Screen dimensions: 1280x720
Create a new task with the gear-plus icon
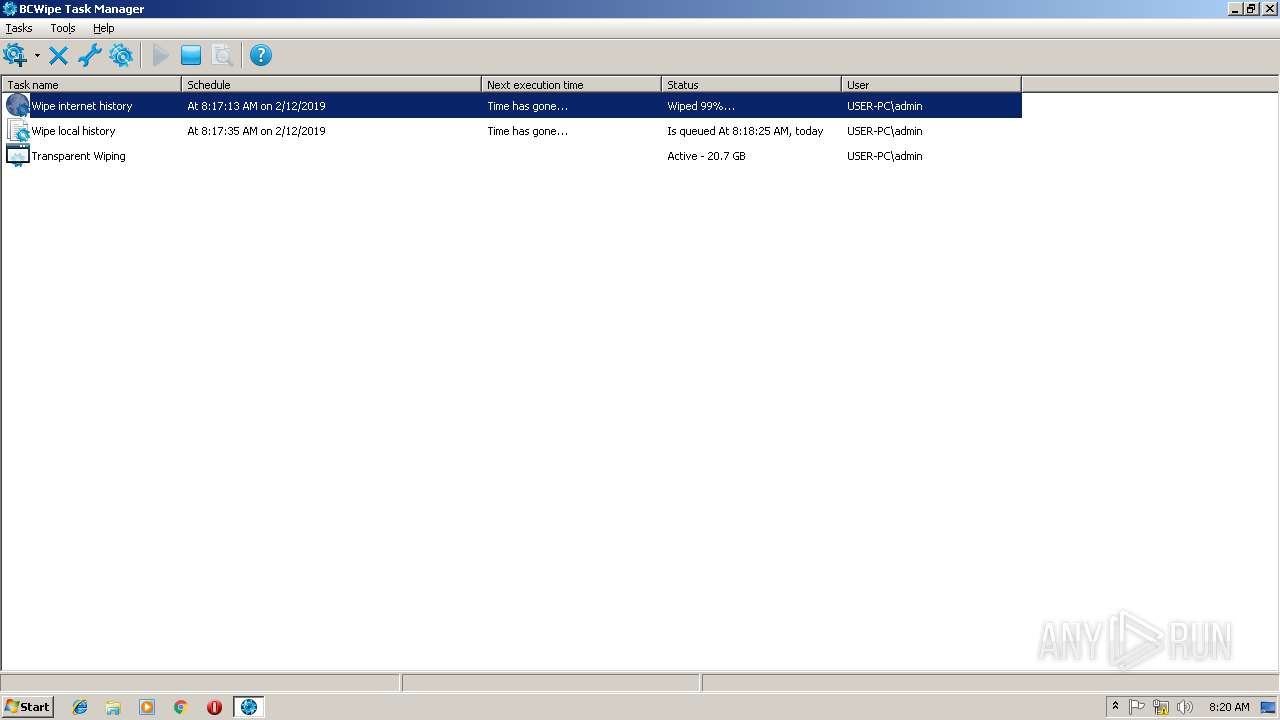coord(15,56)
